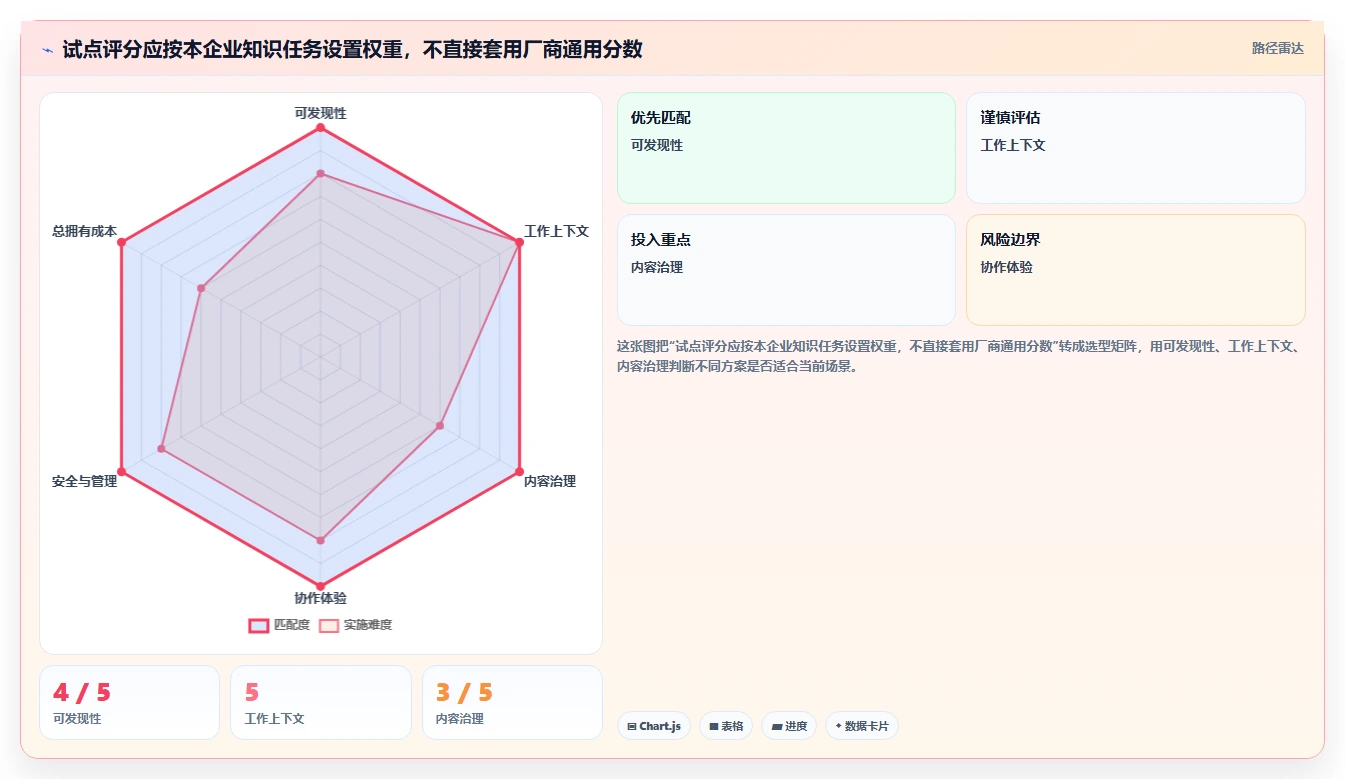Click the 安全与管理 radar axis label
The image size is (1345, 779).
[84, 481]
